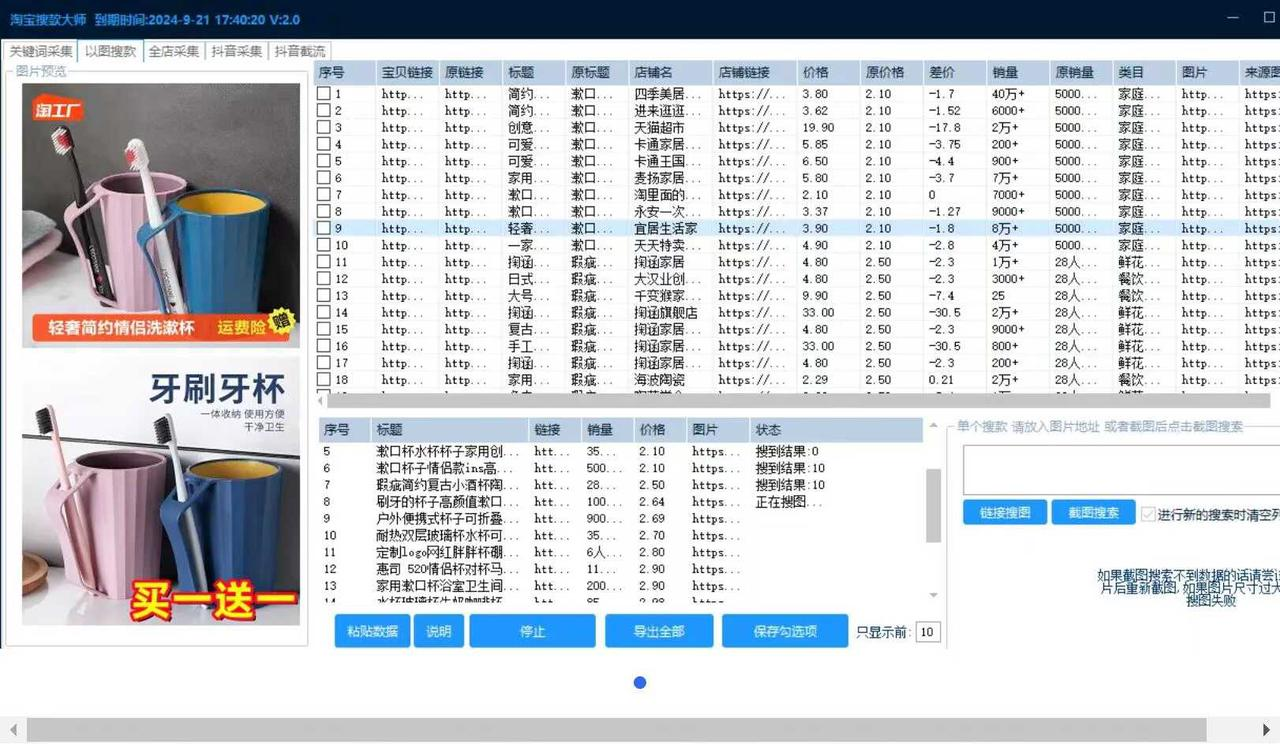Click the image address input box
This screenshot has height=748, width=1280.
(1120, 469)
